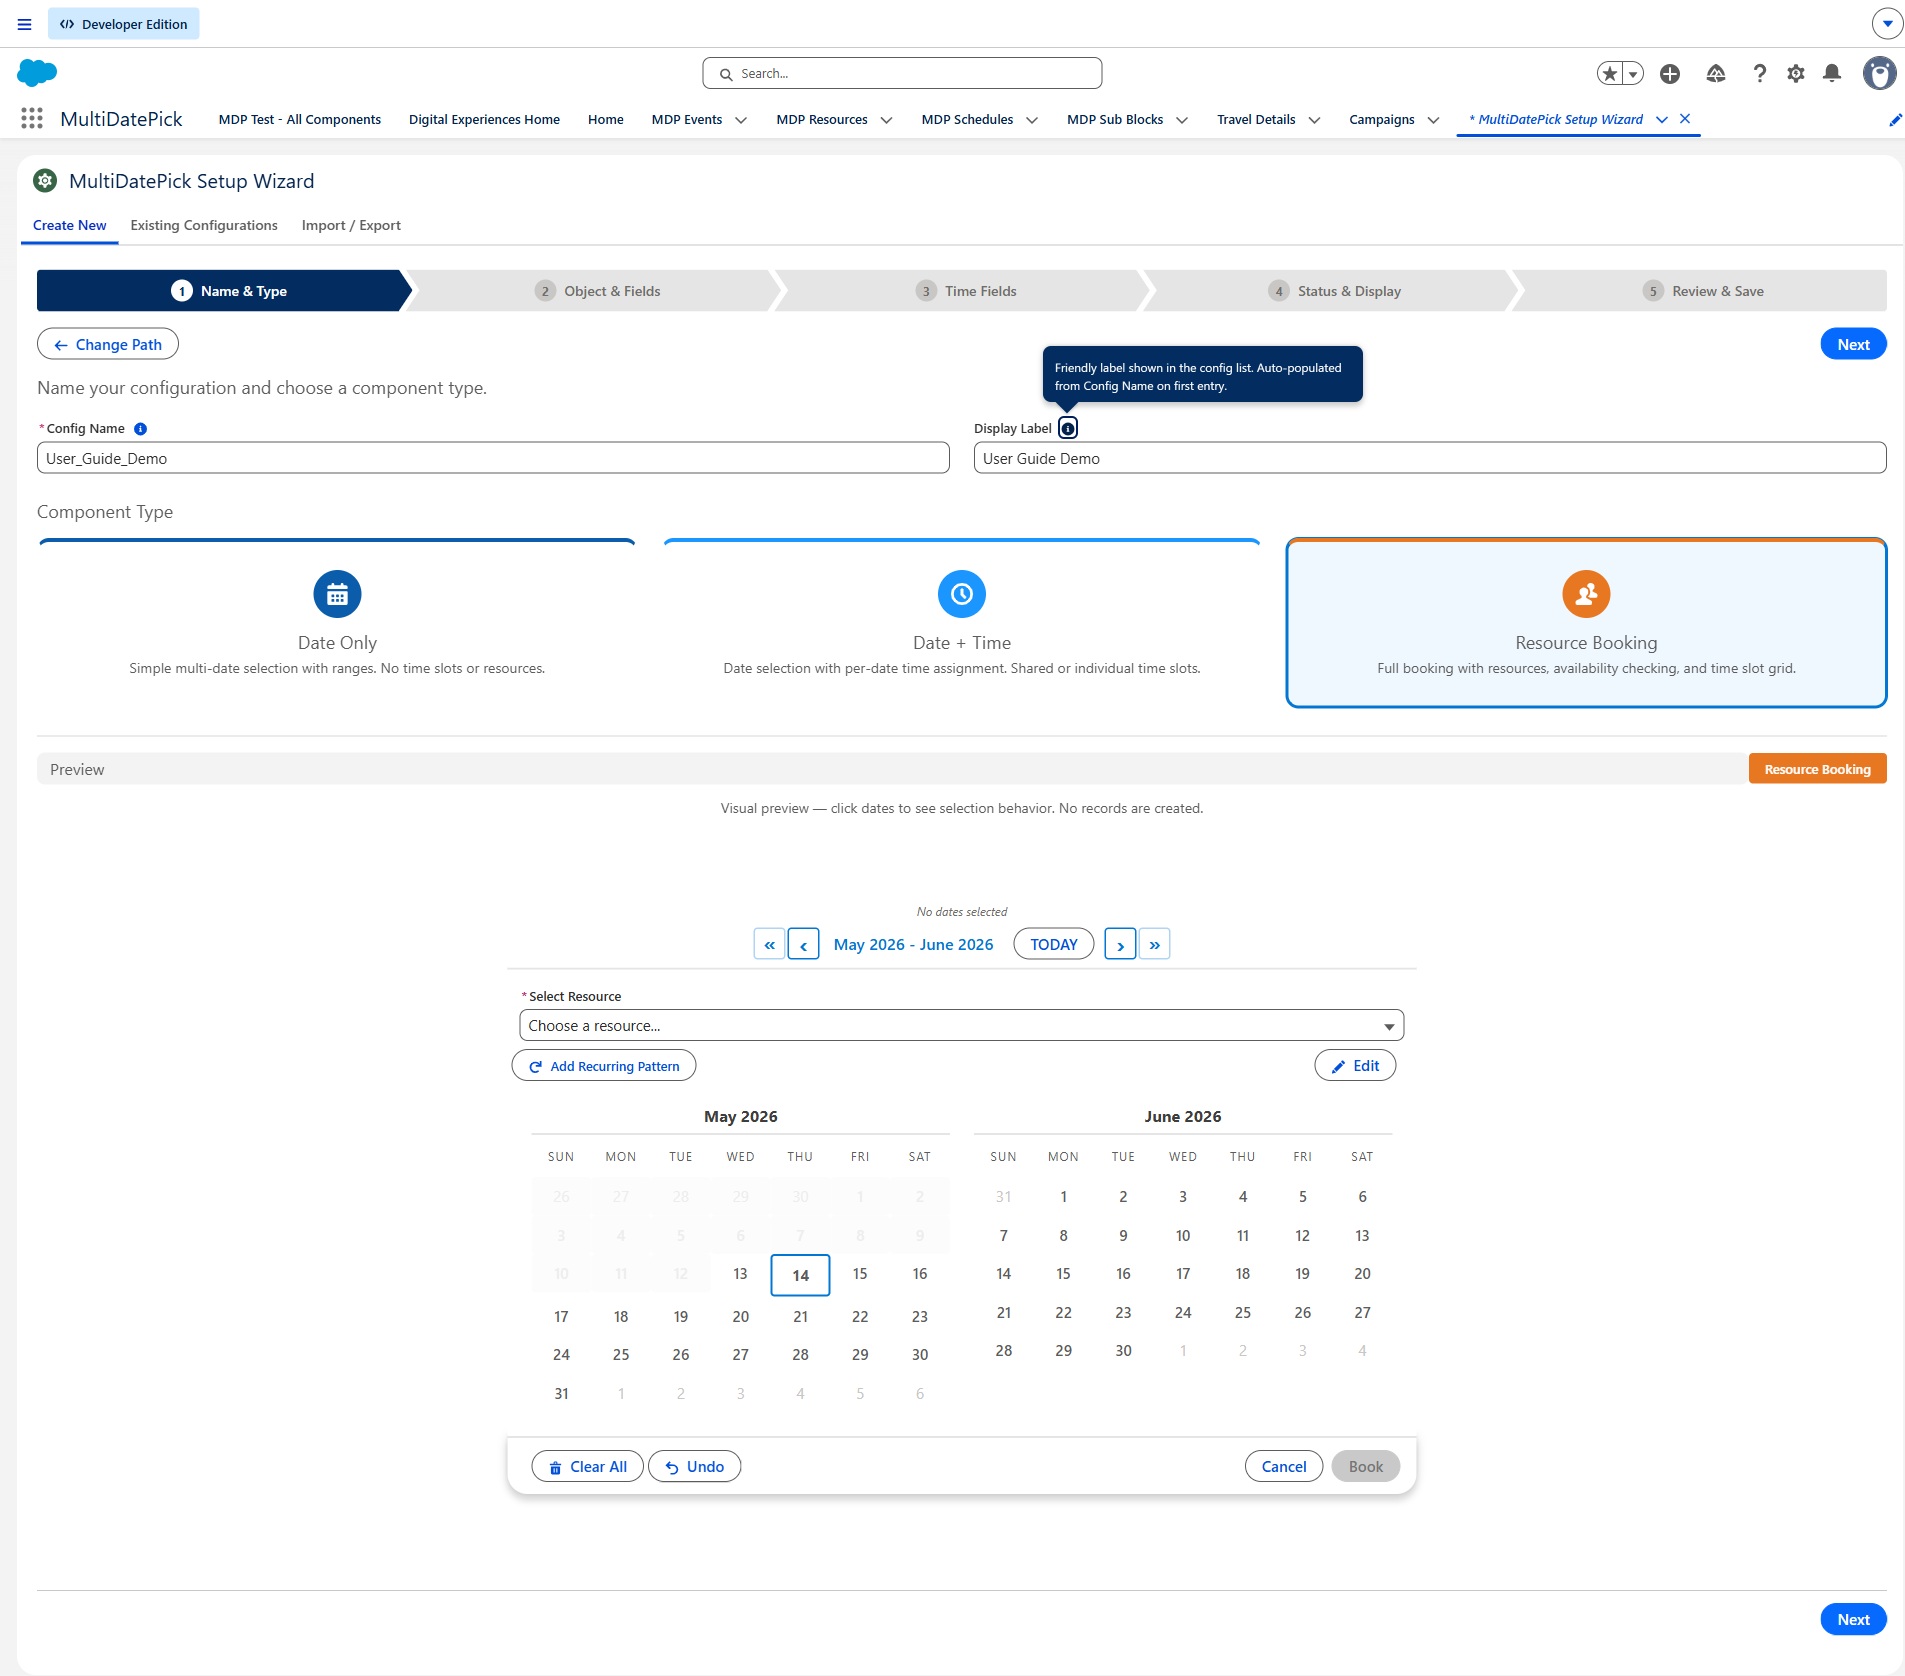Select June 18 in the calendar
Viewport: 1905px width, 1676px height.
[x=1243, y=1274]
